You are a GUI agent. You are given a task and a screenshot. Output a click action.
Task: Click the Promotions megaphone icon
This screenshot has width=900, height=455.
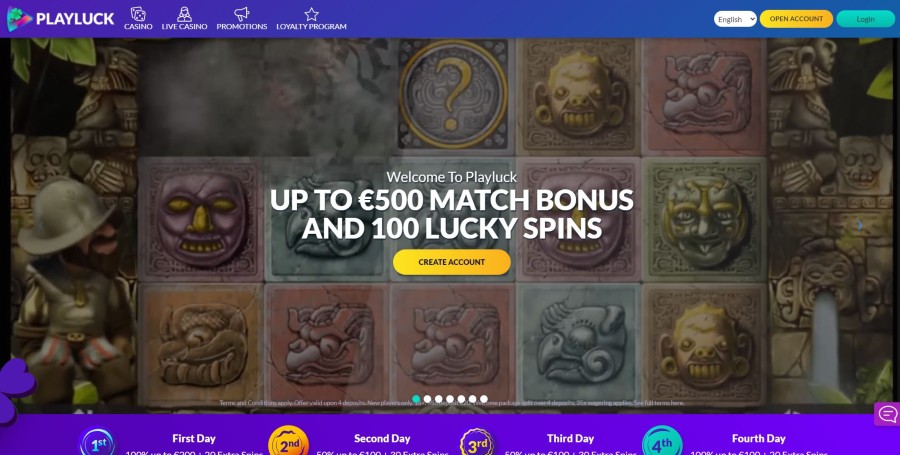[x=242, y=14]
